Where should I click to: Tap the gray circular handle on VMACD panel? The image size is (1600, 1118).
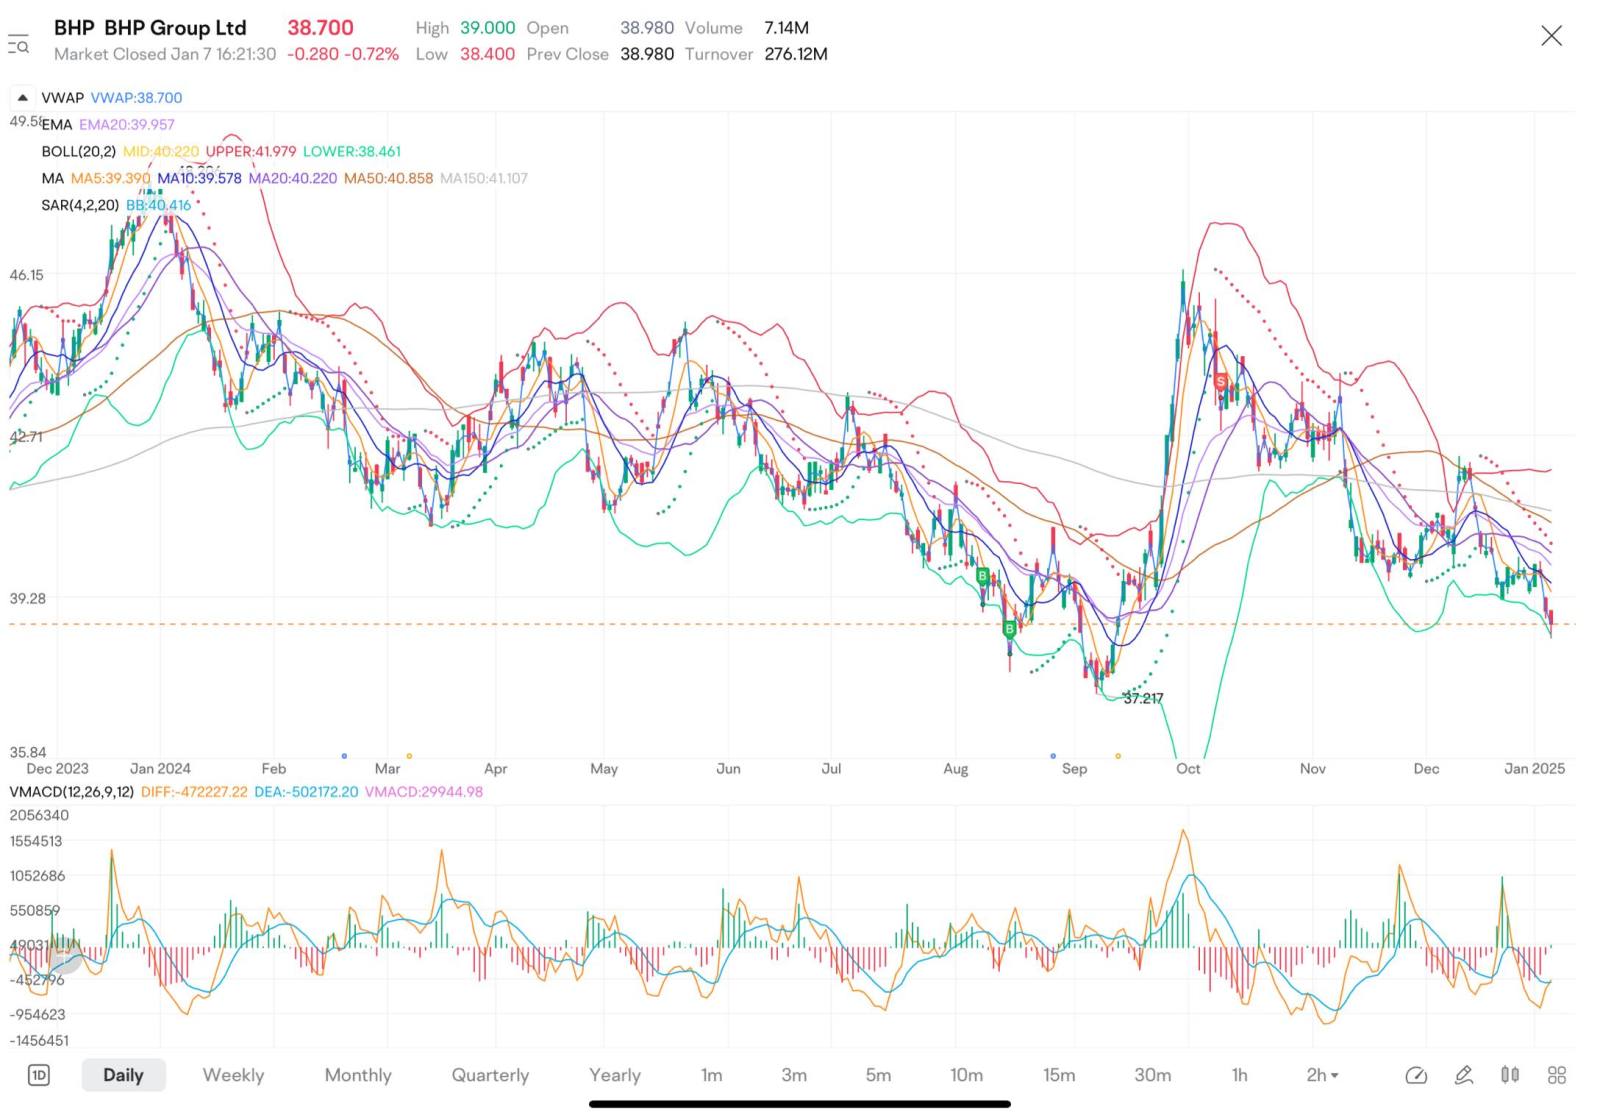pyautogui.click(x=65, y=957)
